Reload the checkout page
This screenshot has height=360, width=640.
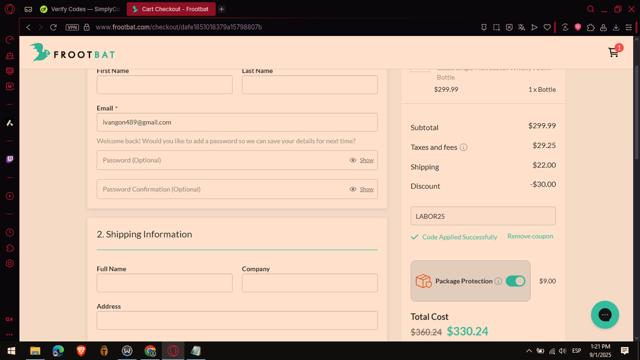53,27
